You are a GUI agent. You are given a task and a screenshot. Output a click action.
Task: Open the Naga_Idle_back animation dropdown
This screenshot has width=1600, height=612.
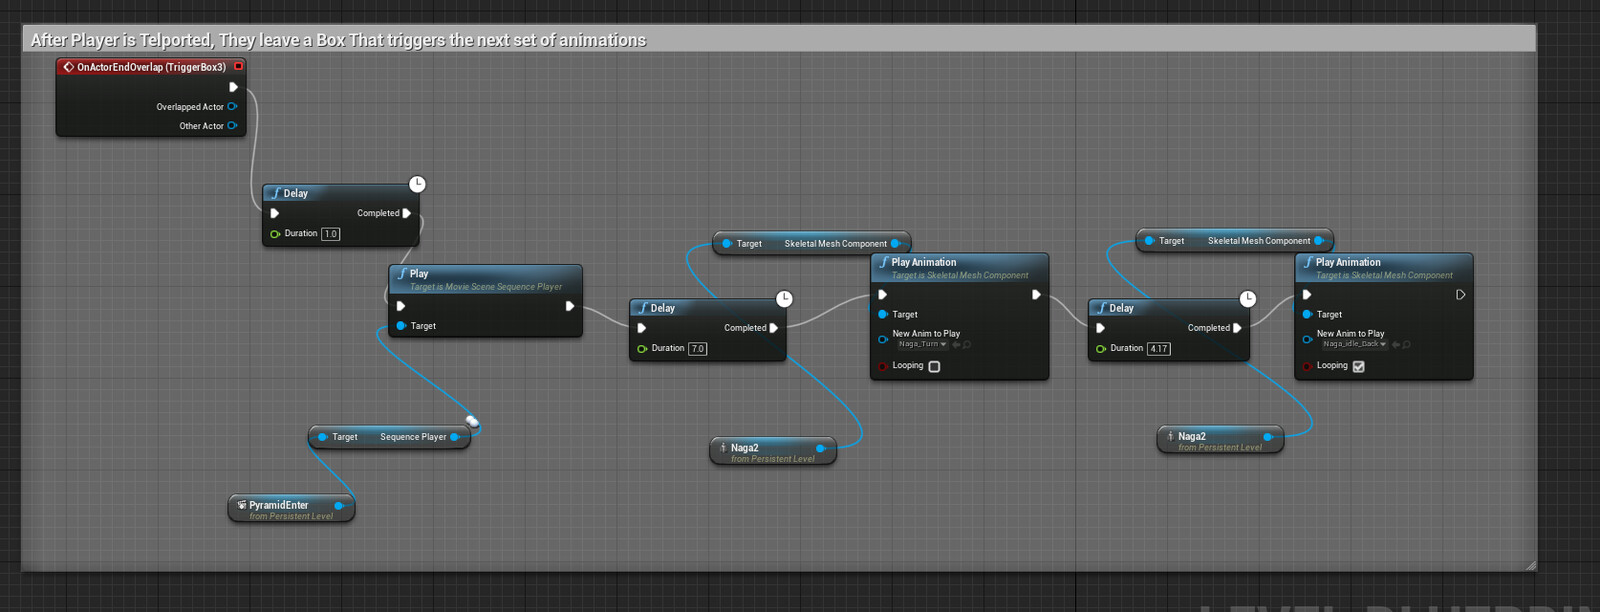point(1354,344)
